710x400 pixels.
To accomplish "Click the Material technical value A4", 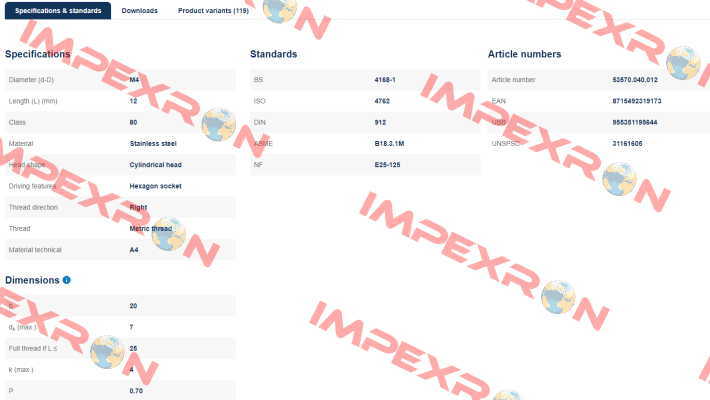I will [134, 250].
